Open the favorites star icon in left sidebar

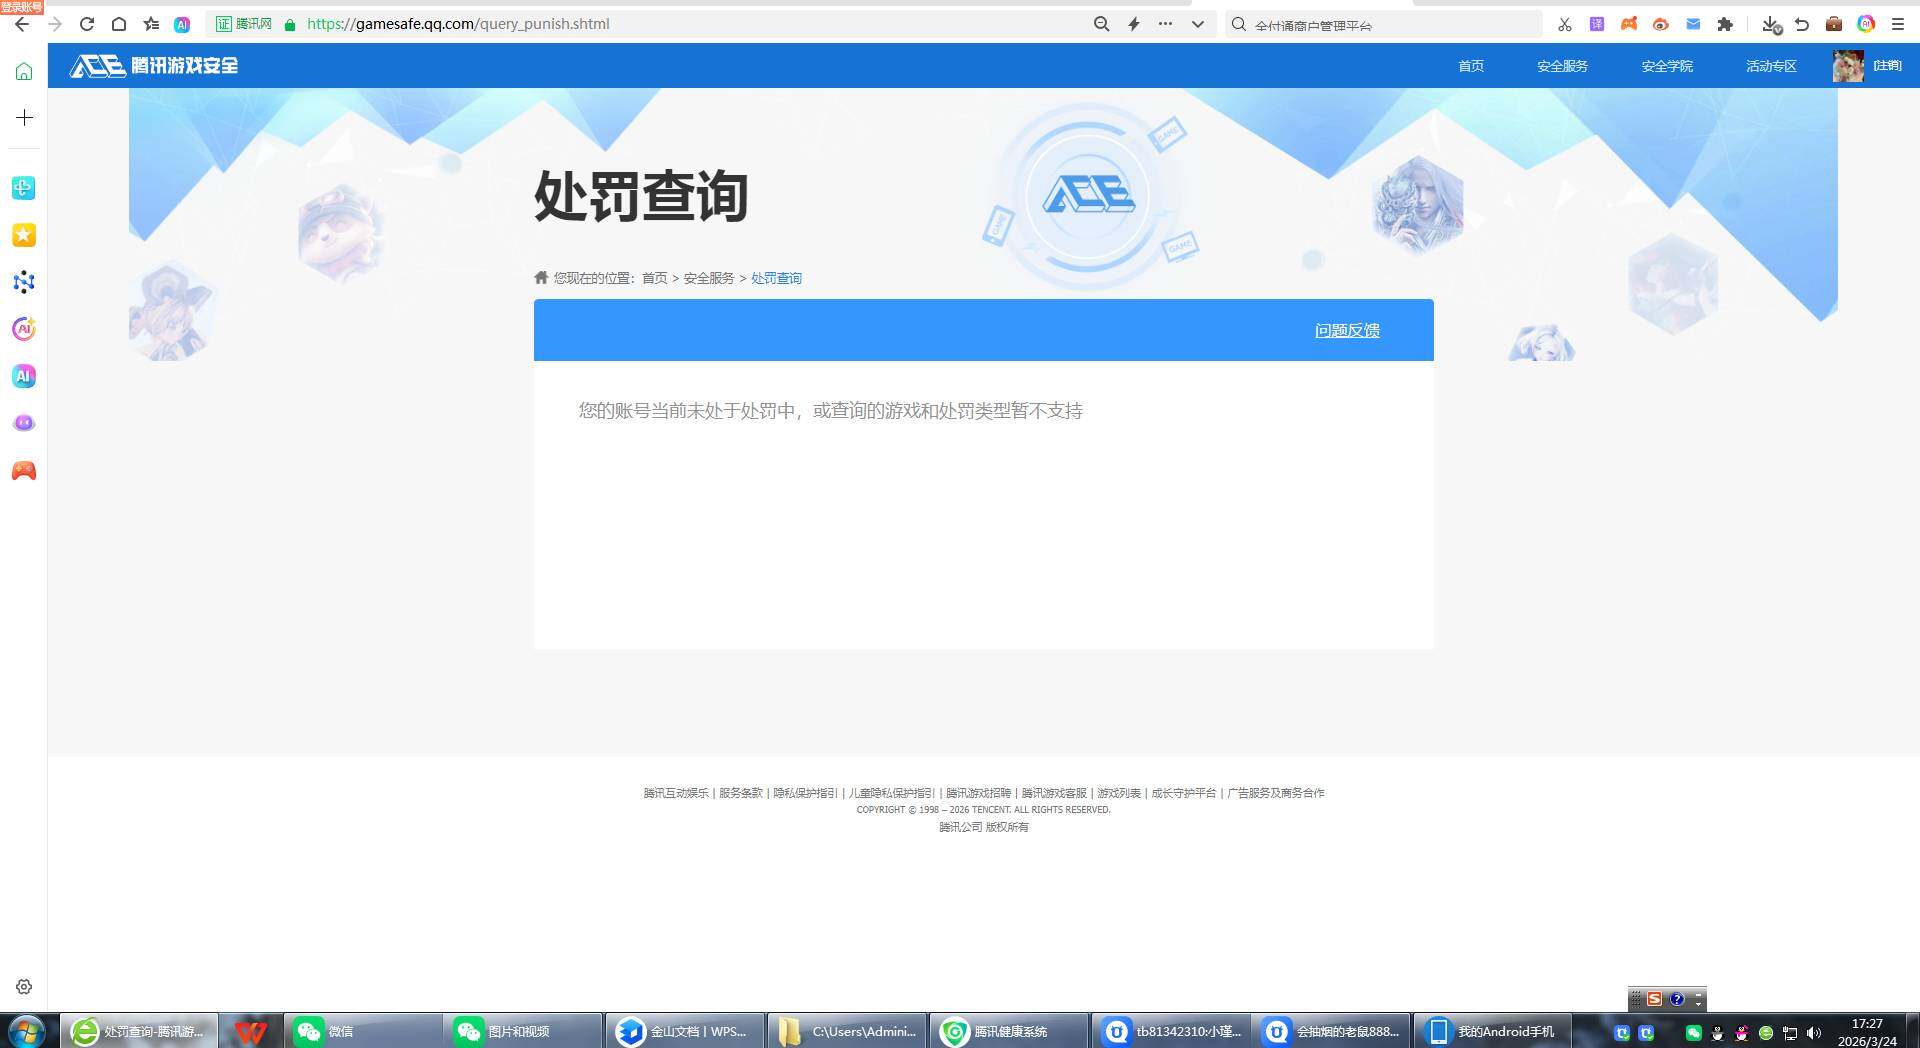[24, 235]
